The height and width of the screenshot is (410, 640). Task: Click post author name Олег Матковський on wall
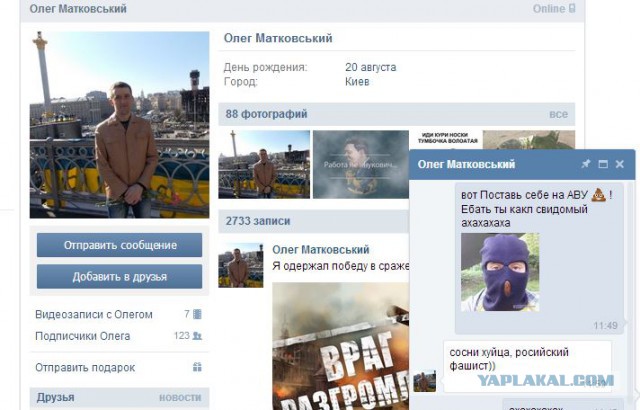pos(321,250)
